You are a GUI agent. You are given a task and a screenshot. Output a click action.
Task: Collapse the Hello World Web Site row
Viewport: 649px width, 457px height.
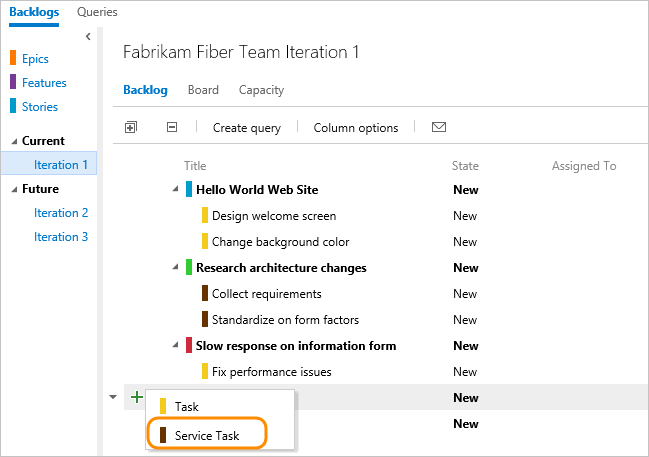pyautogui.click(x=176, y=190)
